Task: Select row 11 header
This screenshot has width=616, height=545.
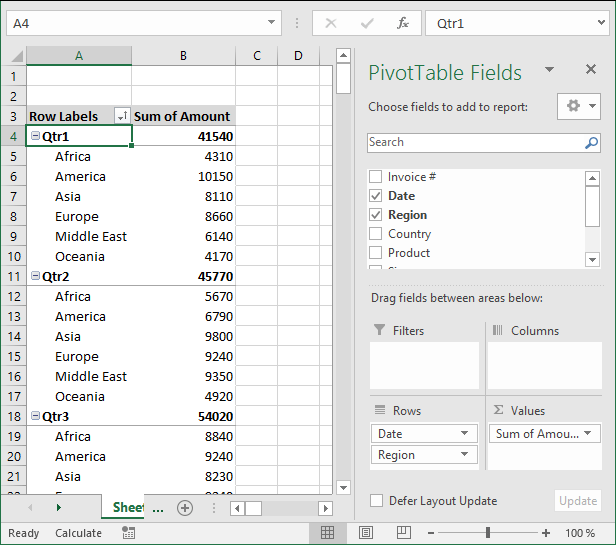Action: pos(14,276)
